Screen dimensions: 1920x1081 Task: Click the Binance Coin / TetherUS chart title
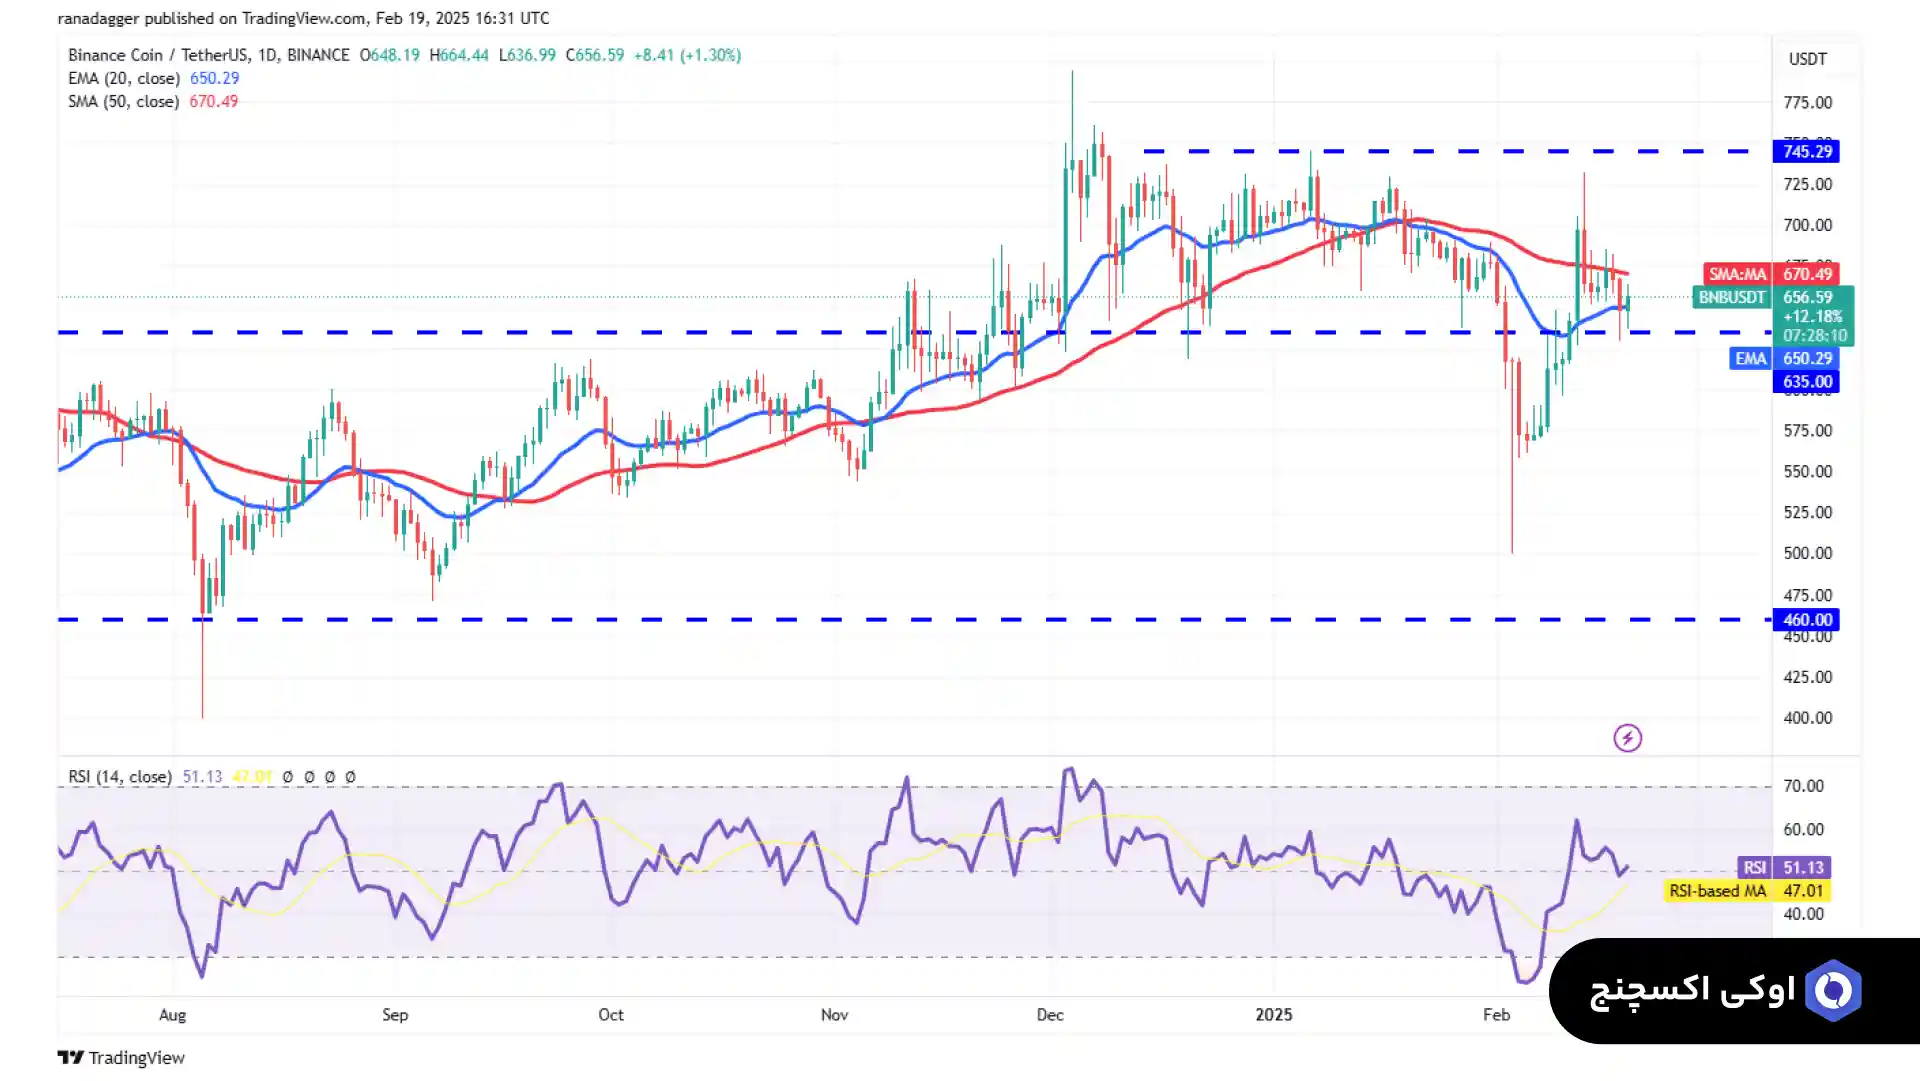209,55
